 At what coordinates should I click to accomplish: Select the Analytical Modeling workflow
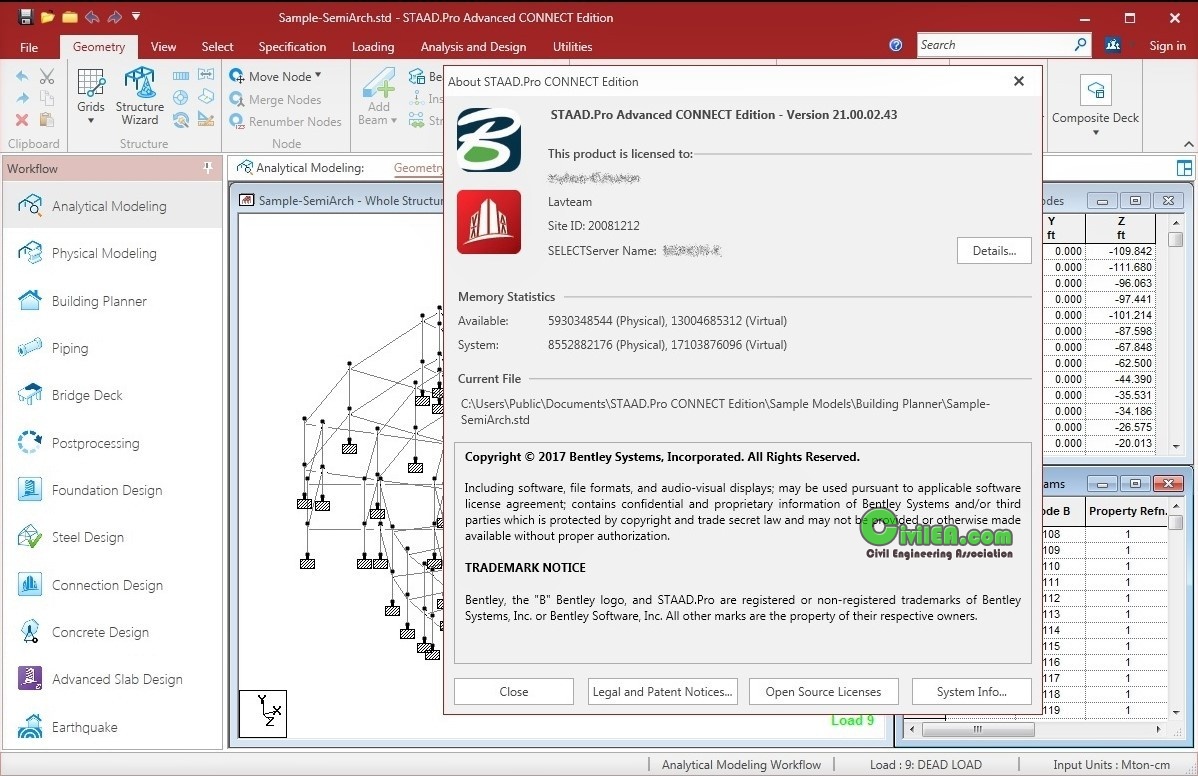(112, 206)
